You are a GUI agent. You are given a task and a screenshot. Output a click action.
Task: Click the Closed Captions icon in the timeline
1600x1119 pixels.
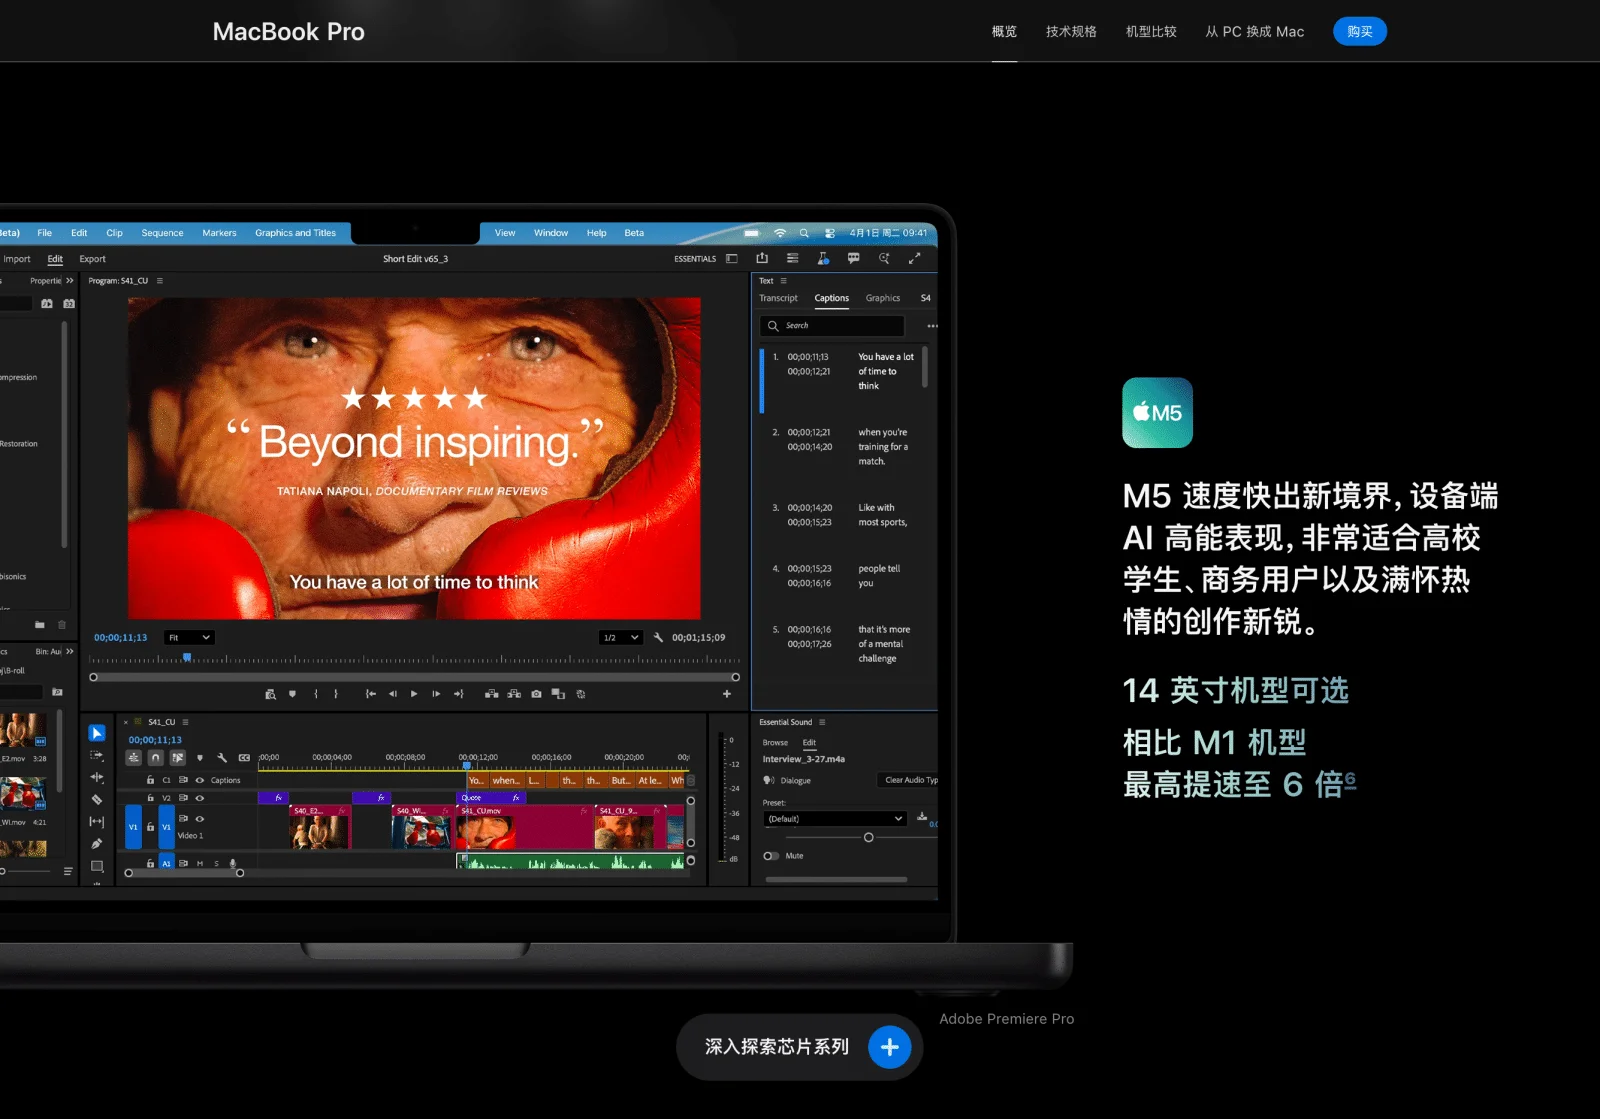coord(244,758)
